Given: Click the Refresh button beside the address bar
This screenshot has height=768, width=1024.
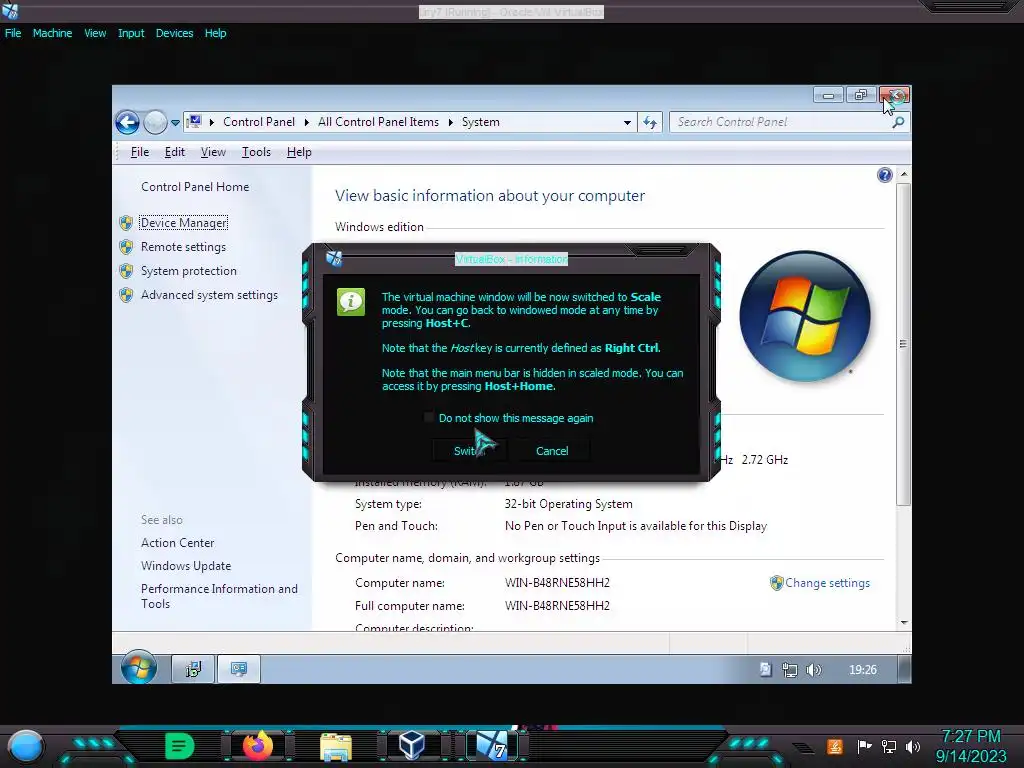Looking at the screenshot, I should [x=650, y=122].
